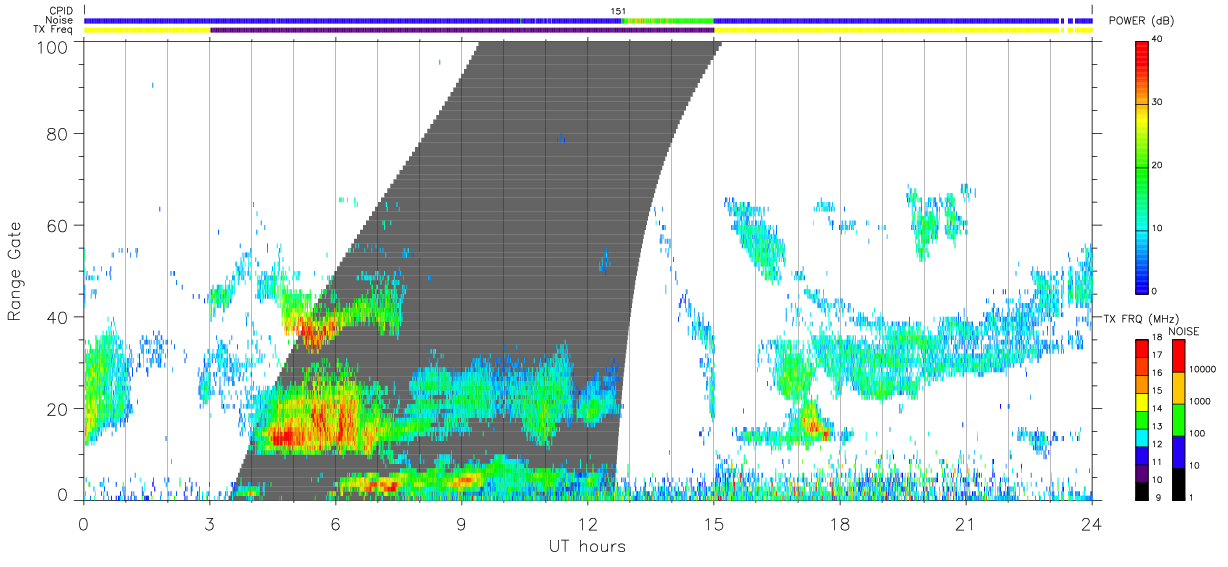Click the 'UT hours' axis title
1228x567 pixels.
[x=587, y=546]
